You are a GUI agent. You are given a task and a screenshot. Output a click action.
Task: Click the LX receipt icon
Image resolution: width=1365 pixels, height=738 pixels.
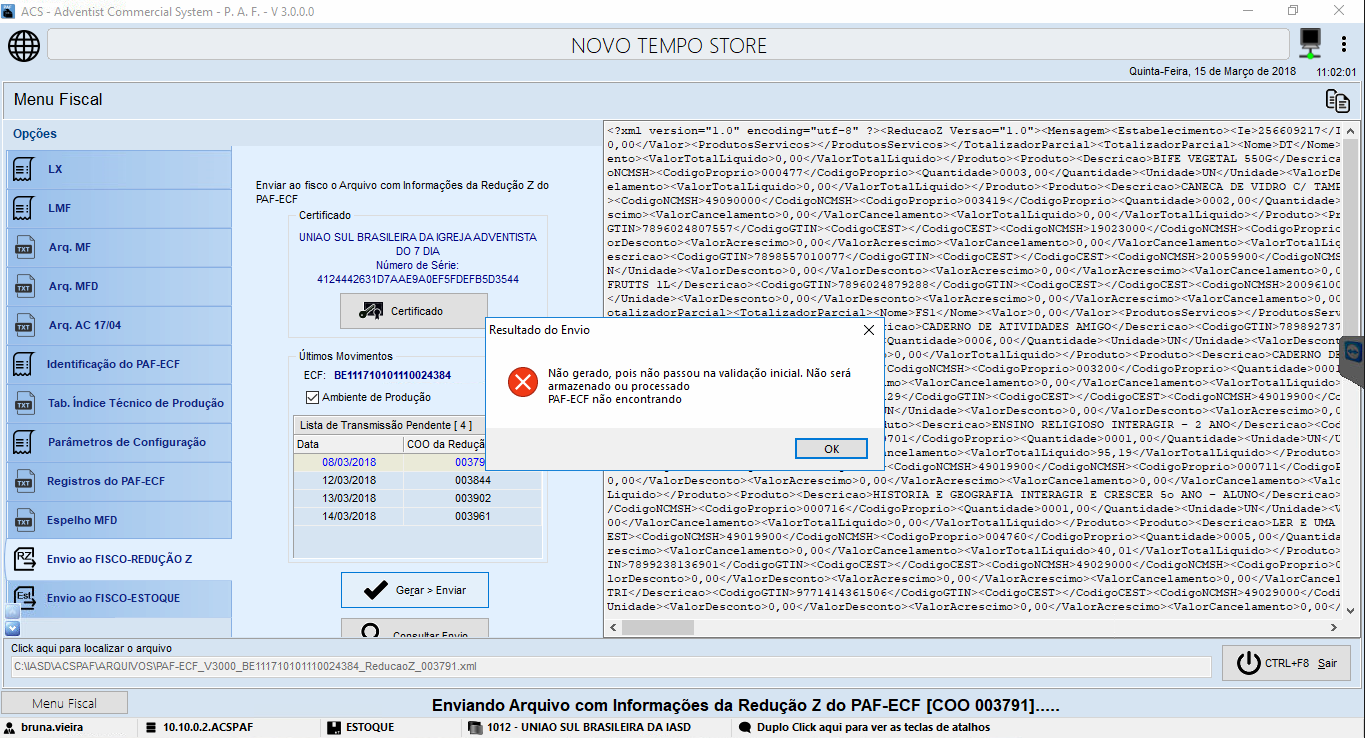coord(24,170)
